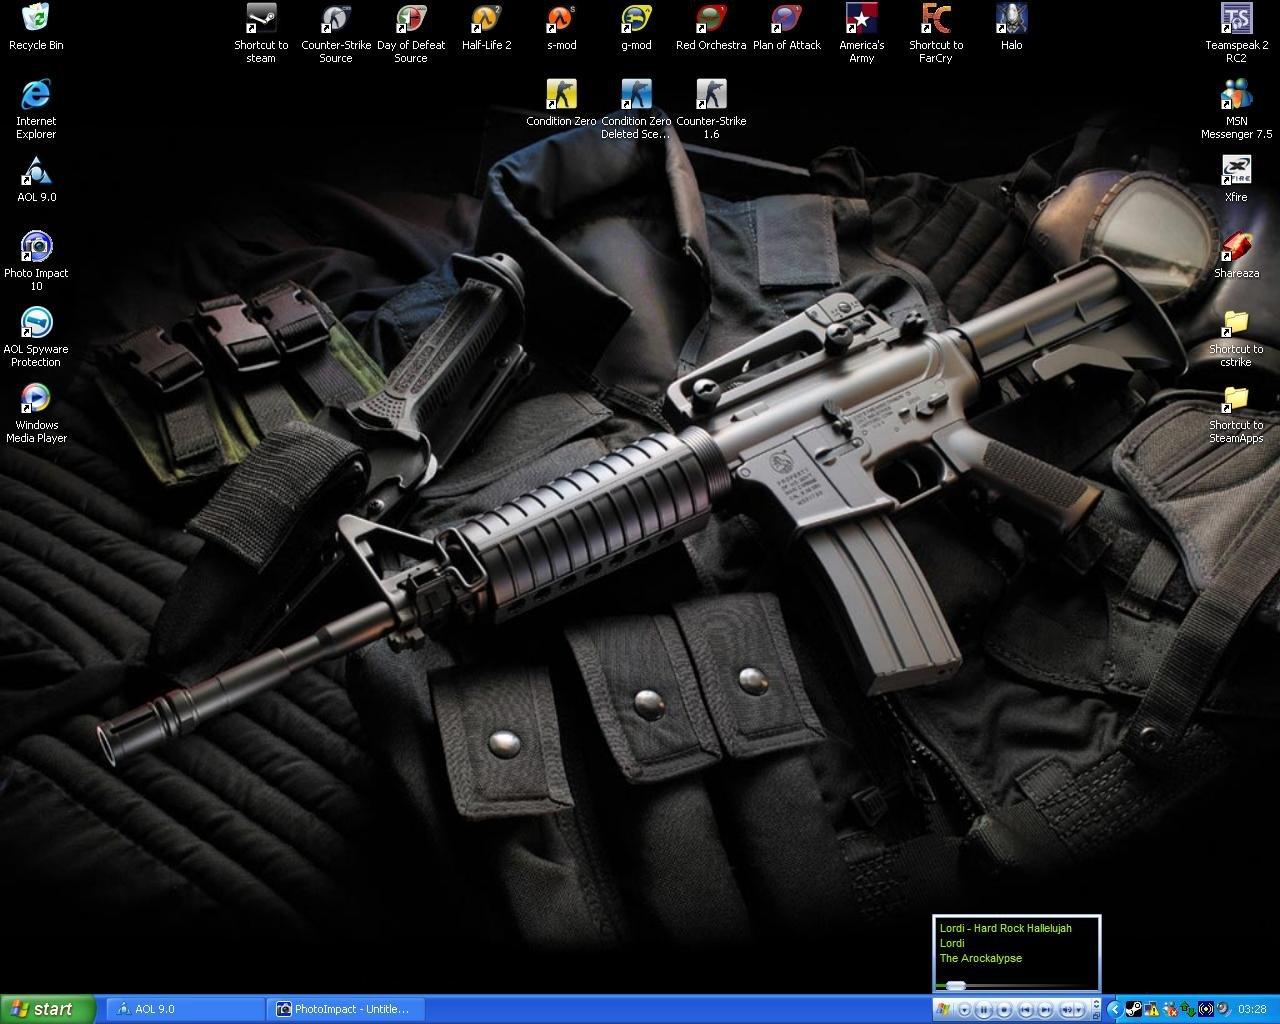
Task: Skip to next track in media toolbar
Action: point(1045,1010)
